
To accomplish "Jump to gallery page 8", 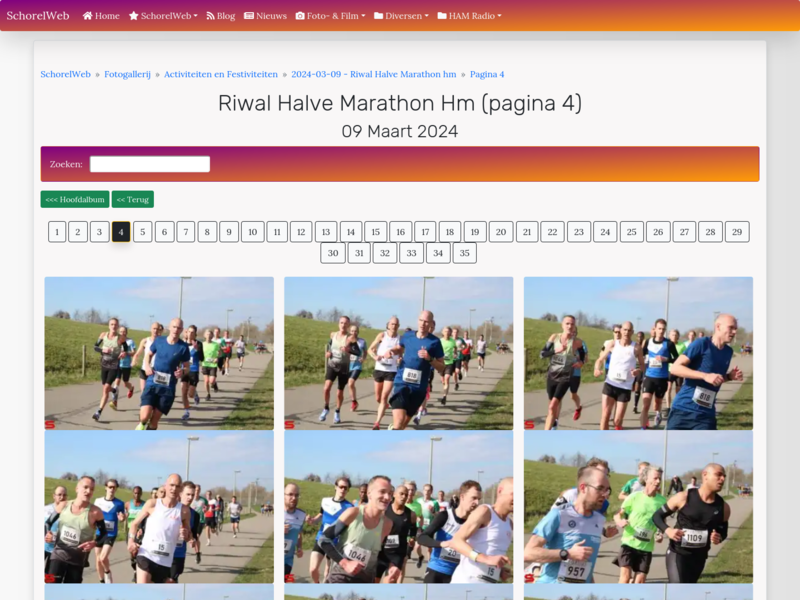I will [x=207, y=232].
